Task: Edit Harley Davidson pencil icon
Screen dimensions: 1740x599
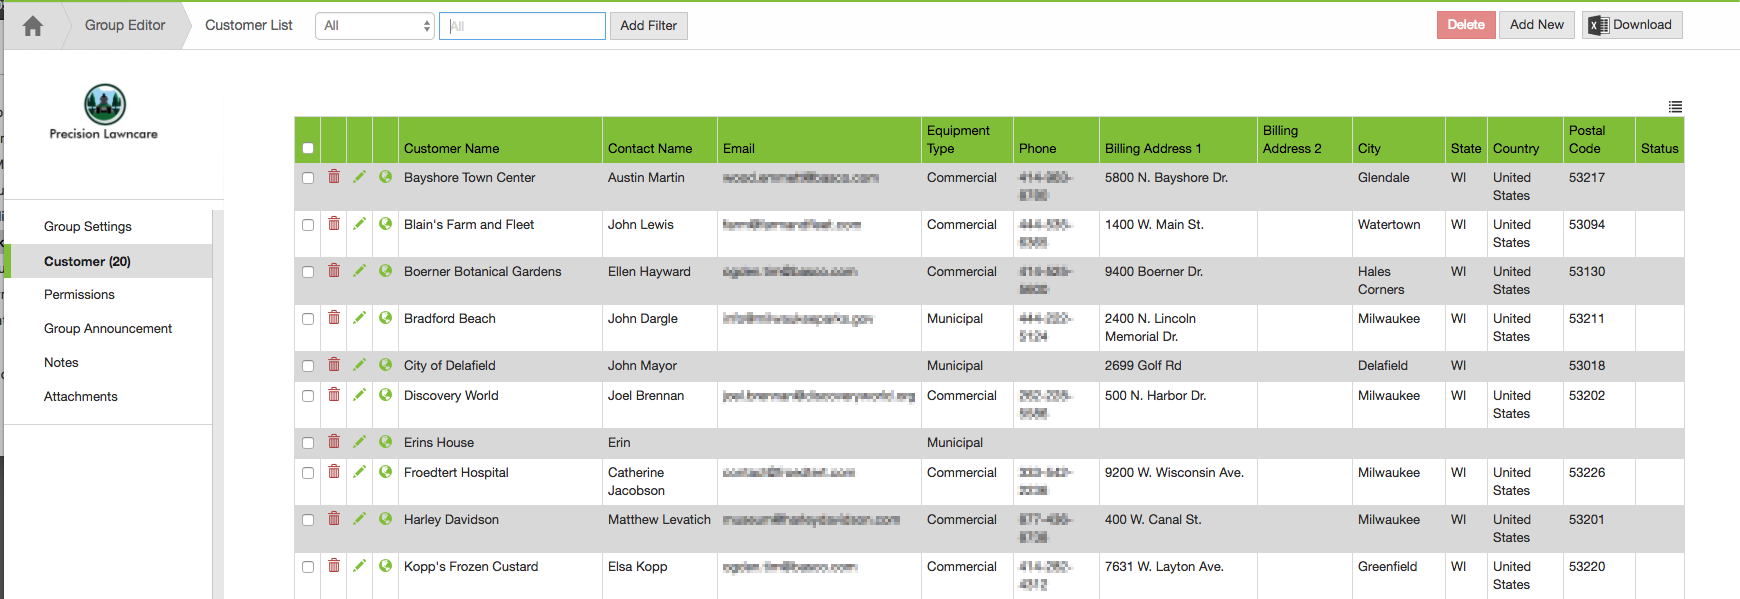Action: click(x=359, y=519)
